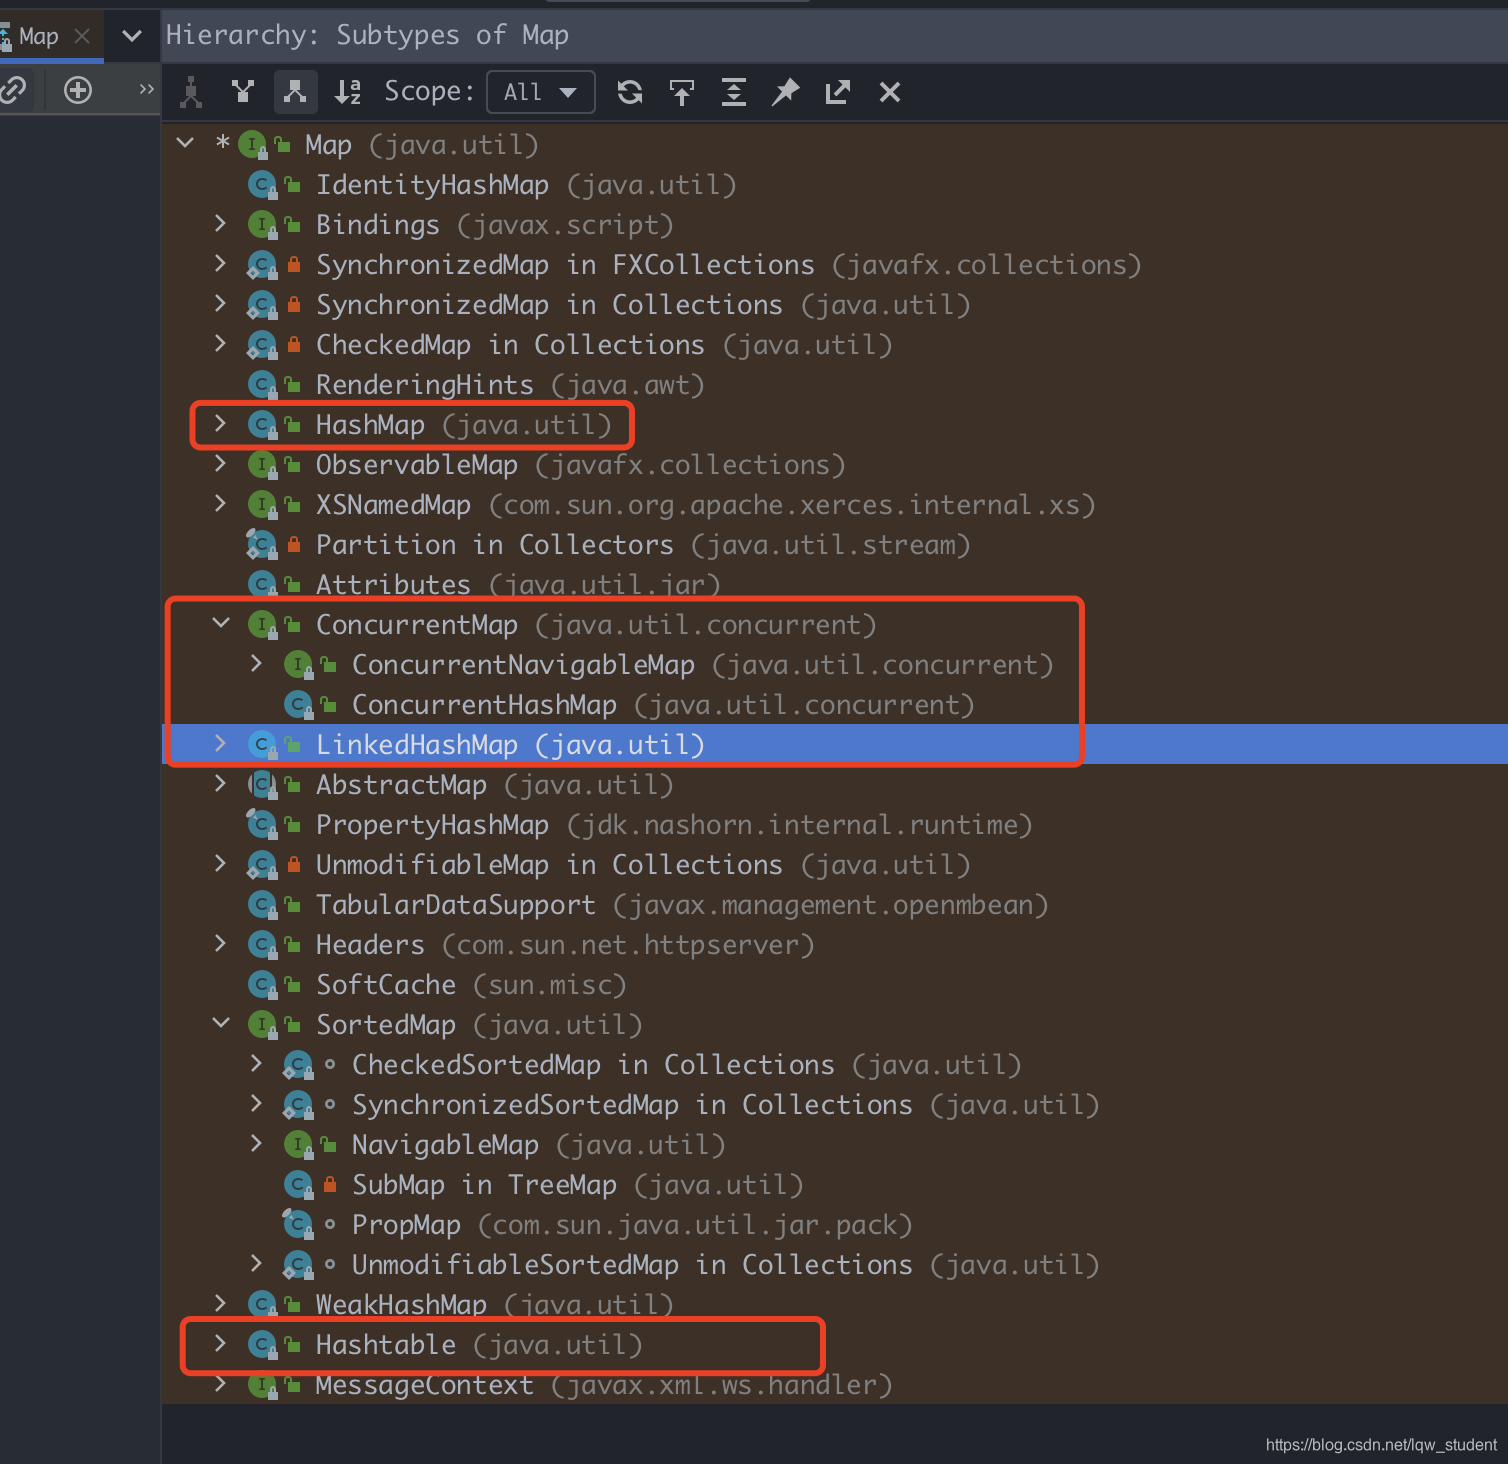
Task: Expand the CheckedMap in Collections node
Action: click(220, 343)
